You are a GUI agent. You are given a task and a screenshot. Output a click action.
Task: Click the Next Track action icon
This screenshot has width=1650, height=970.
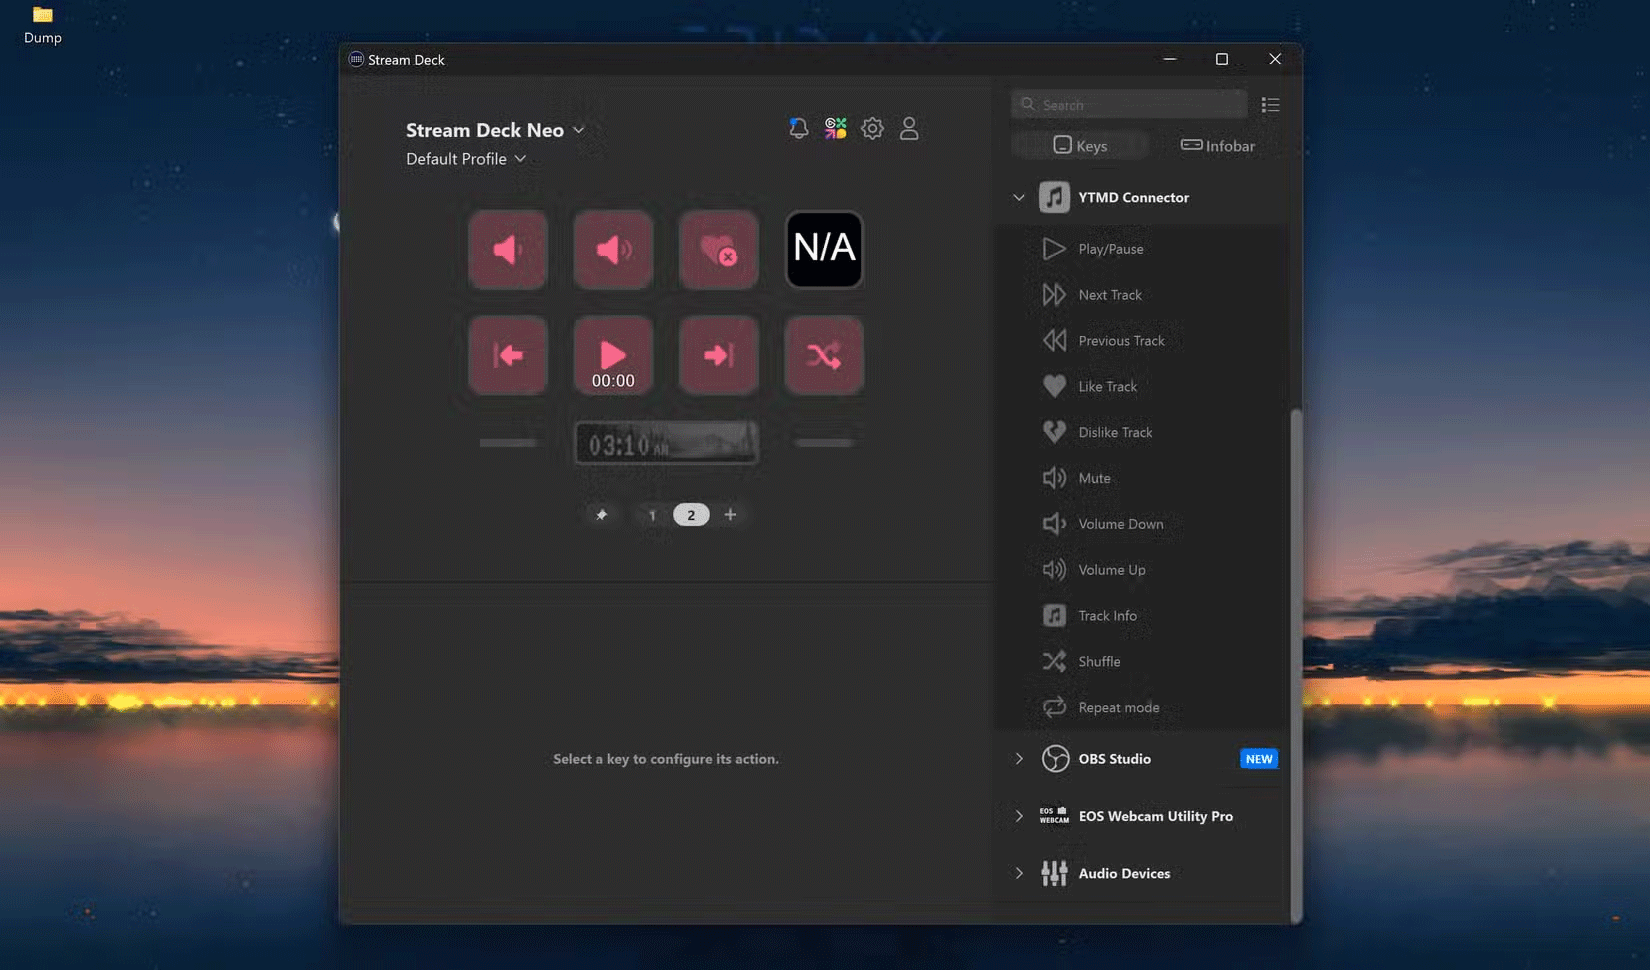[1054, 294]
